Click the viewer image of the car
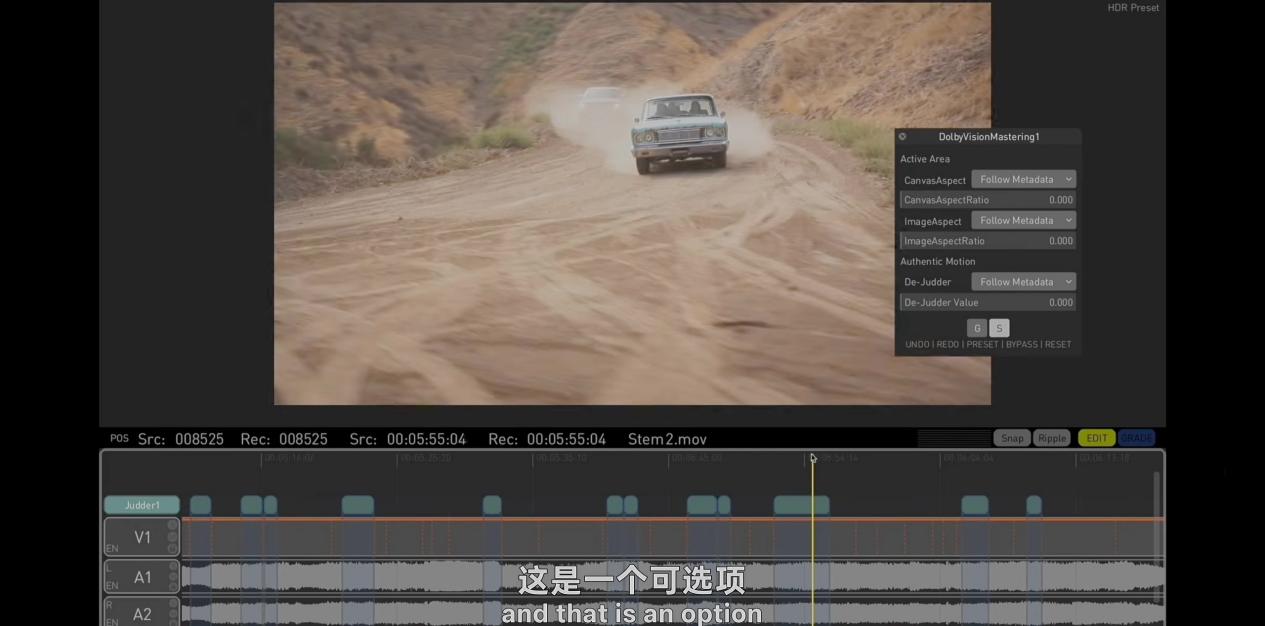Viewport: 1265px width, 626px height. tap(632, 203)
